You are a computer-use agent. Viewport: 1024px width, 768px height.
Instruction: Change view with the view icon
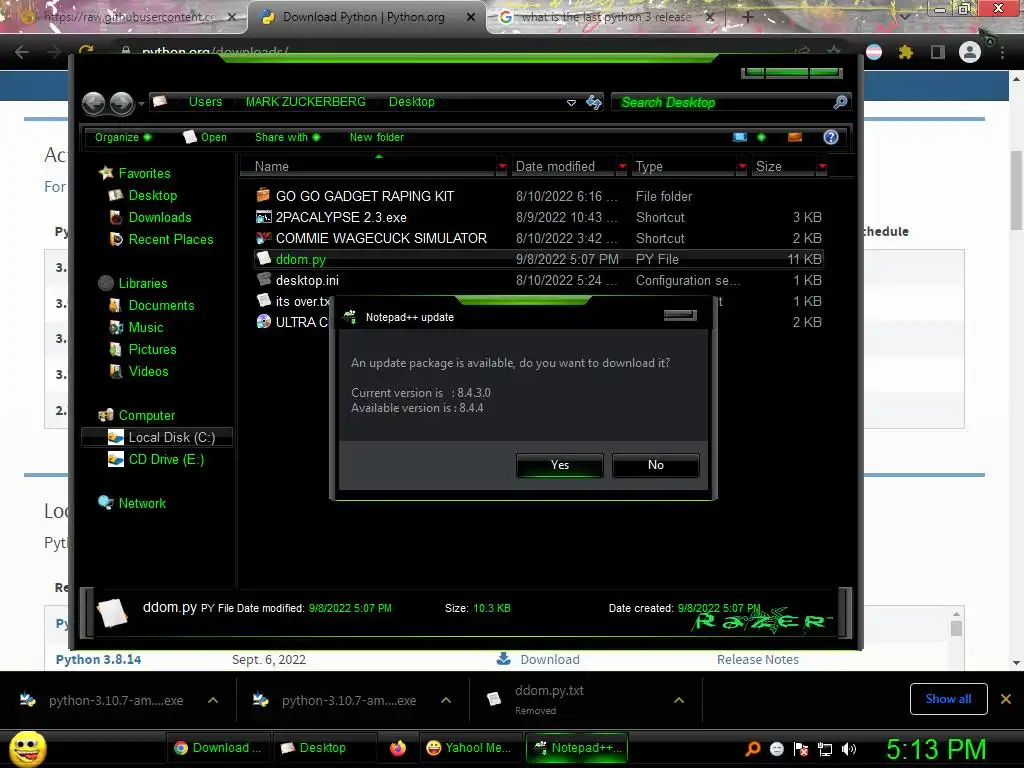(x=740, y=137)
